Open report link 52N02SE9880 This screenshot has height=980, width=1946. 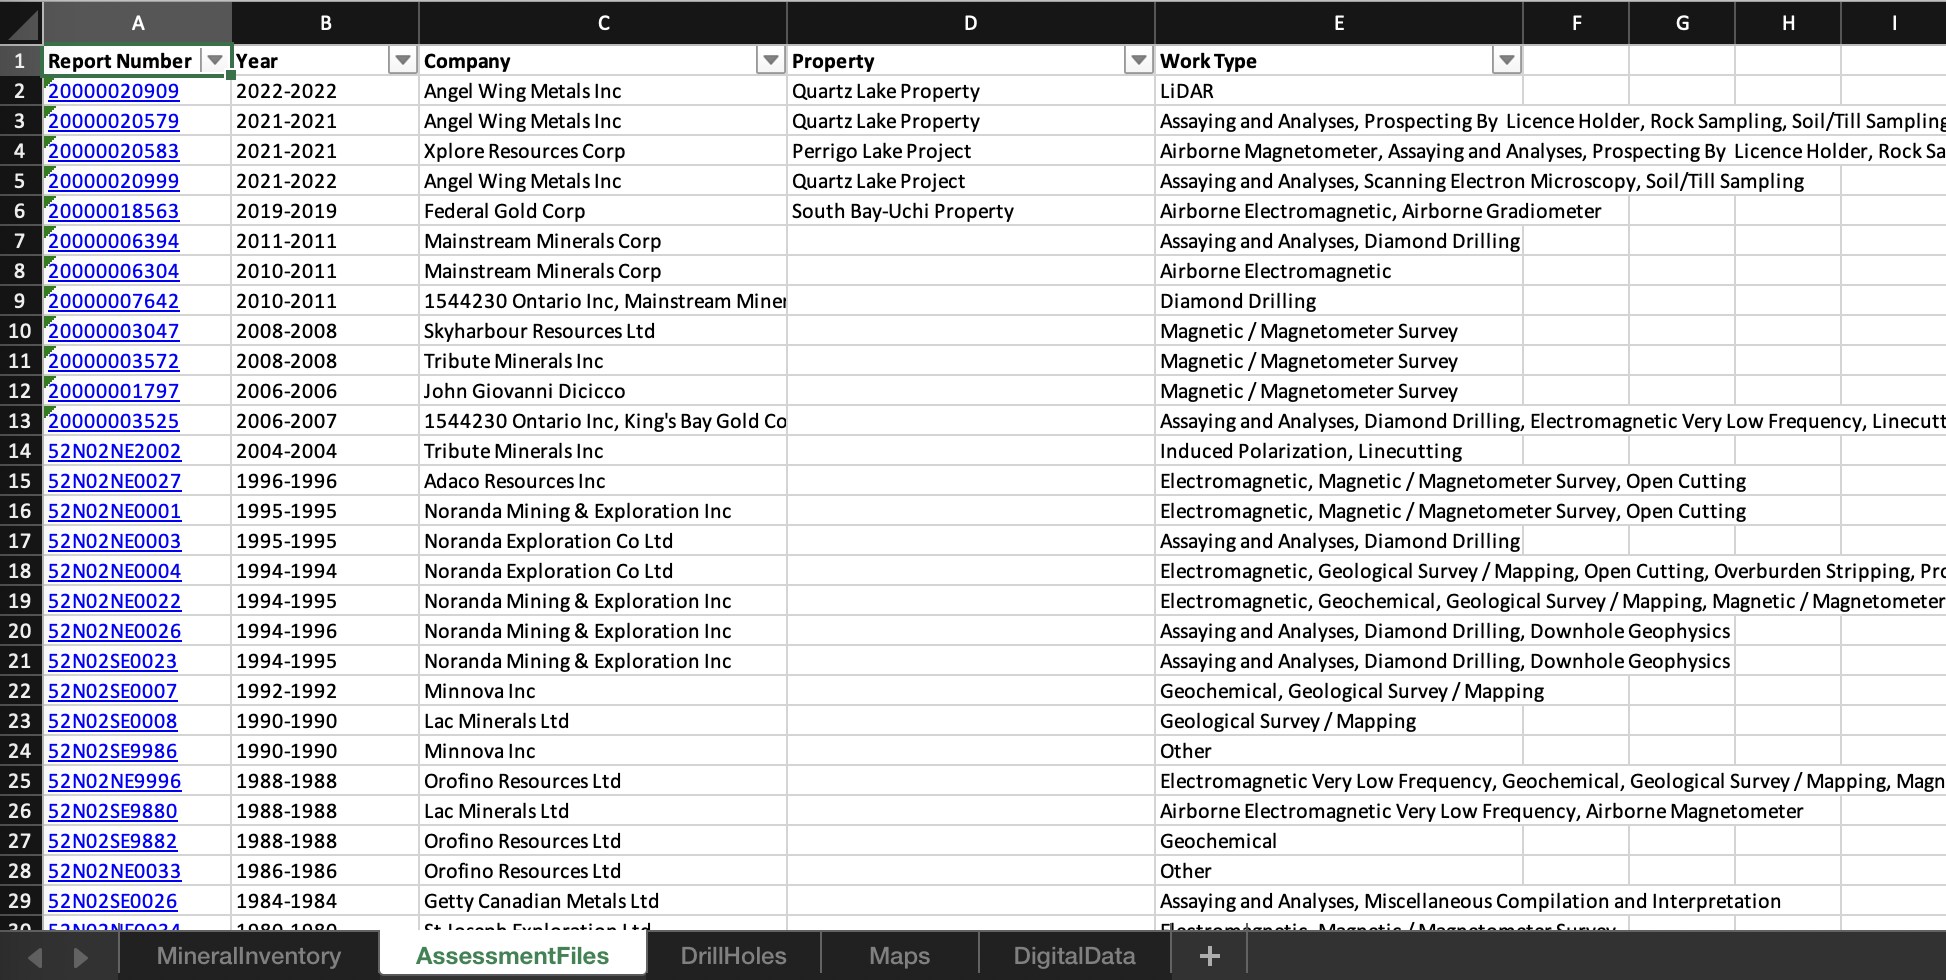pos(112,811)
